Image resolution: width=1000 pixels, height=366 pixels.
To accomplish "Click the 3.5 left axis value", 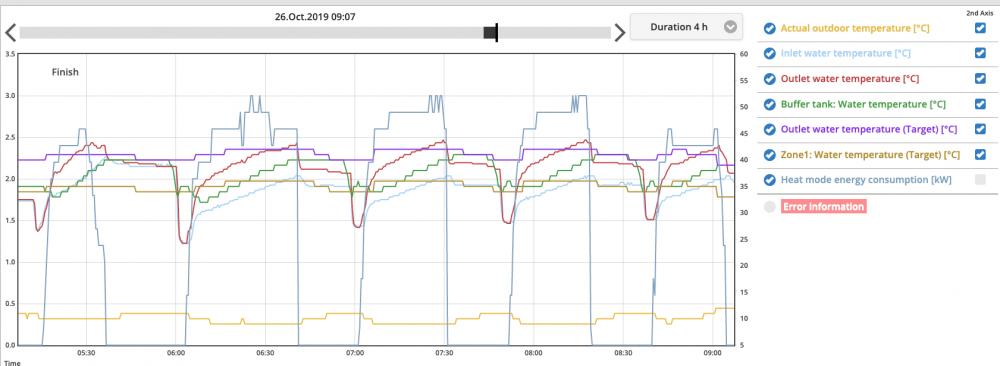I will (x=10, y=54).
